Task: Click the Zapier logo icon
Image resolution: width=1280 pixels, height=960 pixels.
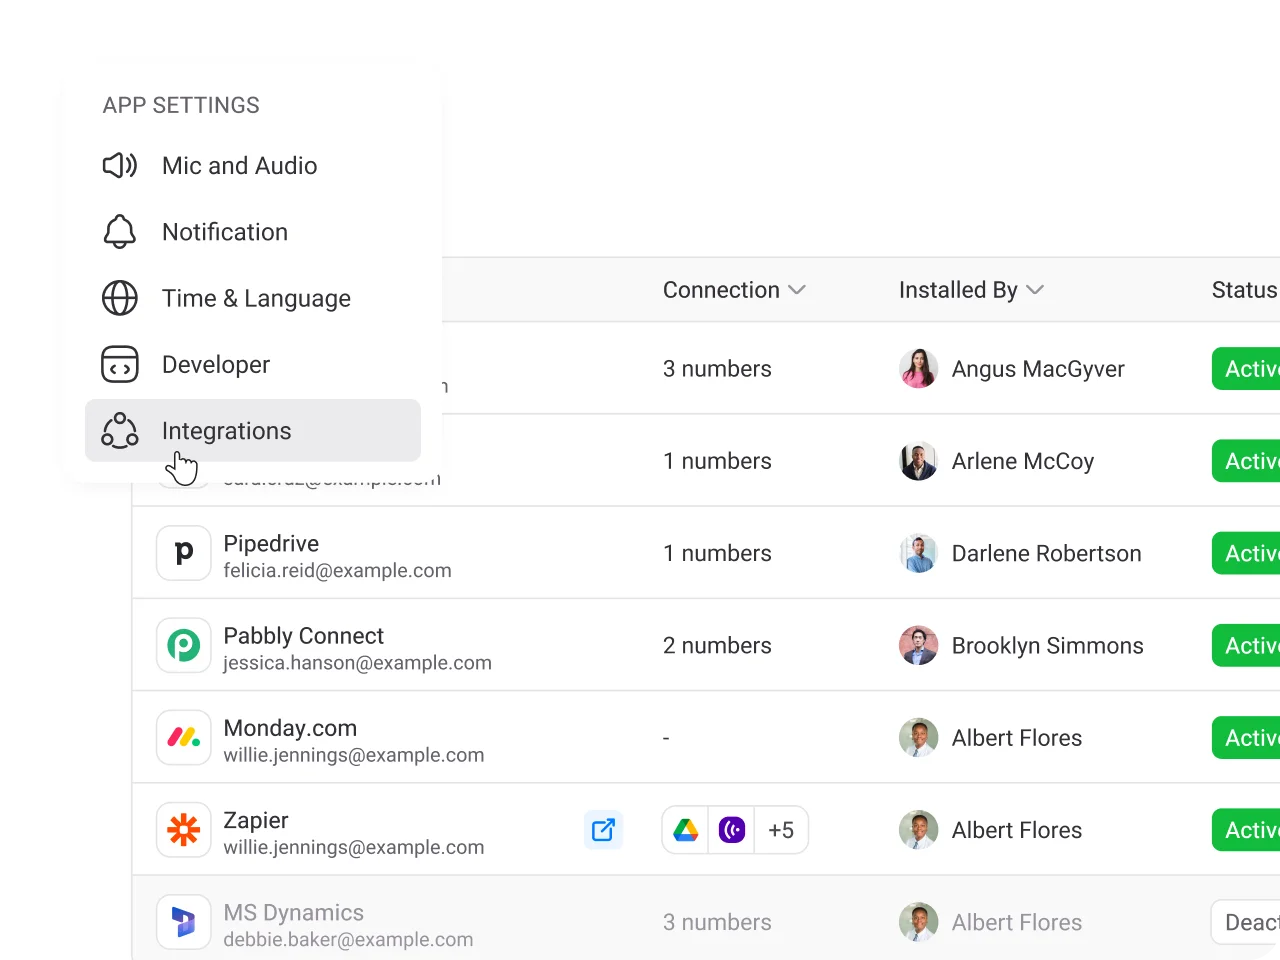Action: [x=184, y=830]
